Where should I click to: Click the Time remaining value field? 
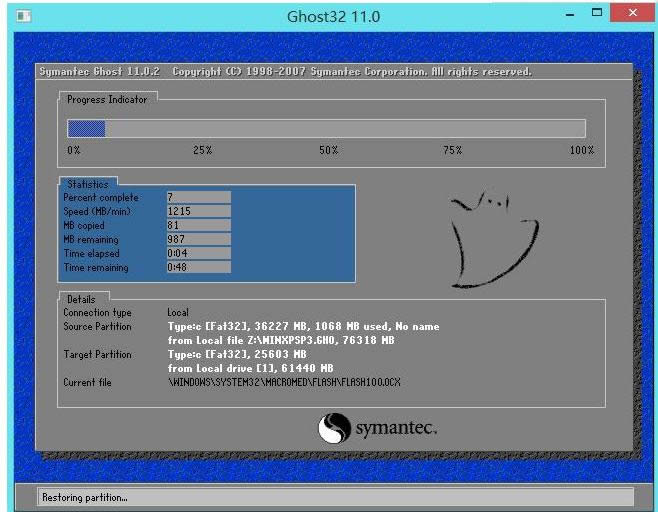coord(198,267)
